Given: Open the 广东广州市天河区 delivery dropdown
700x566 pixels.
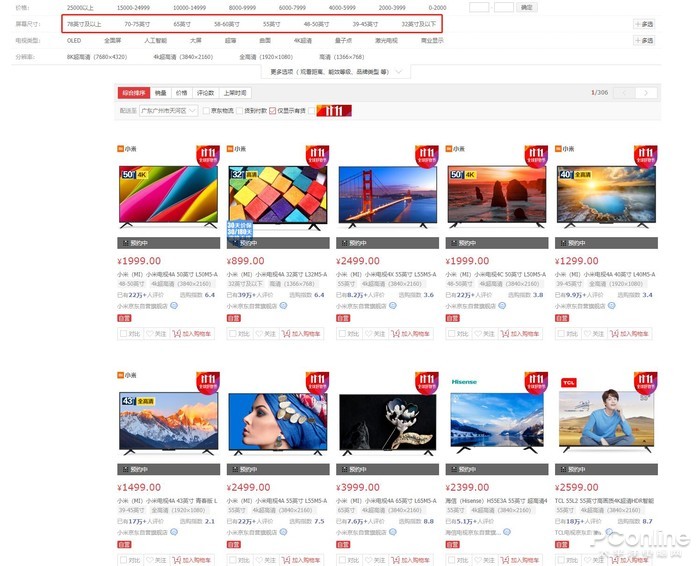Looking at the screenshot, I should click(x=168, y=110).
